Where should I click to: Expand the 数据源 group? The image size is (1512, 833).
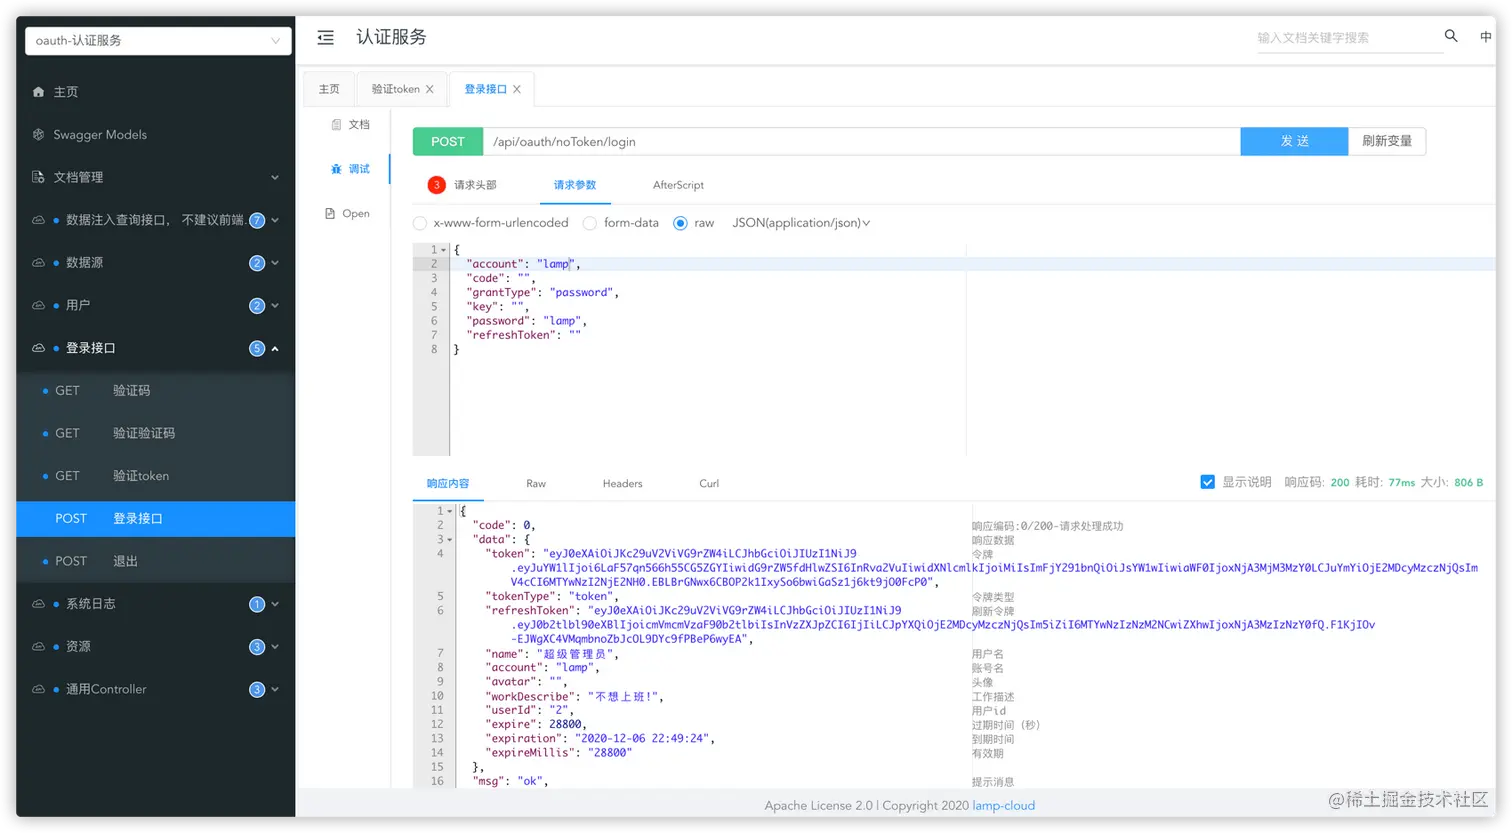click(275, 263)
